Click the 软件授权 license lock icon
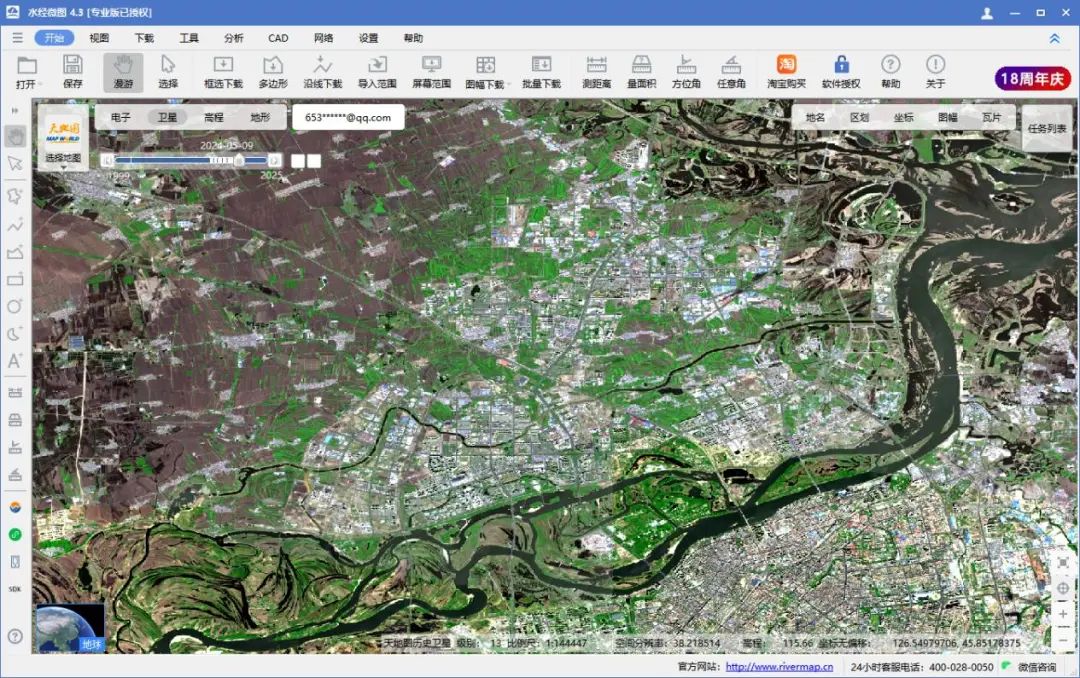This screenshot has width=1080, height=678. click(841, 72)
